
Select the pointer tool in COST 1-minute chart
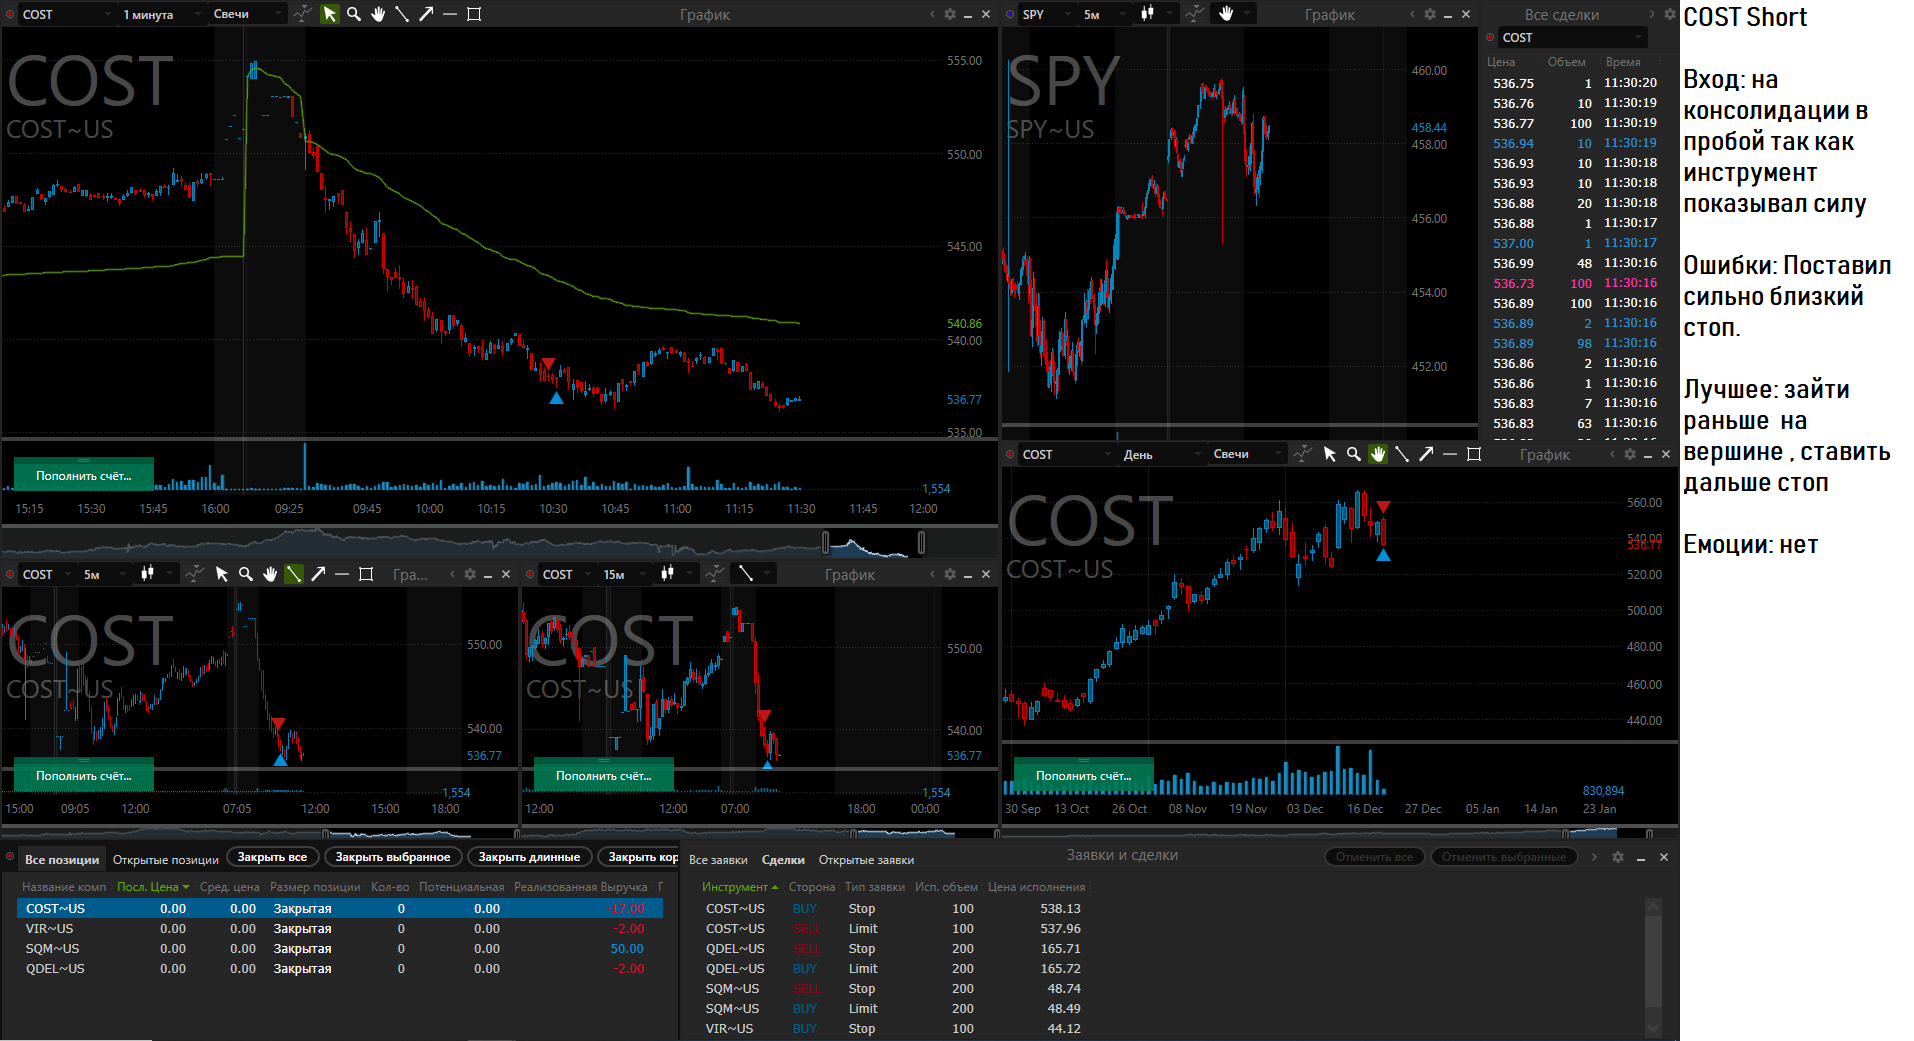click(x=329, y=14)
